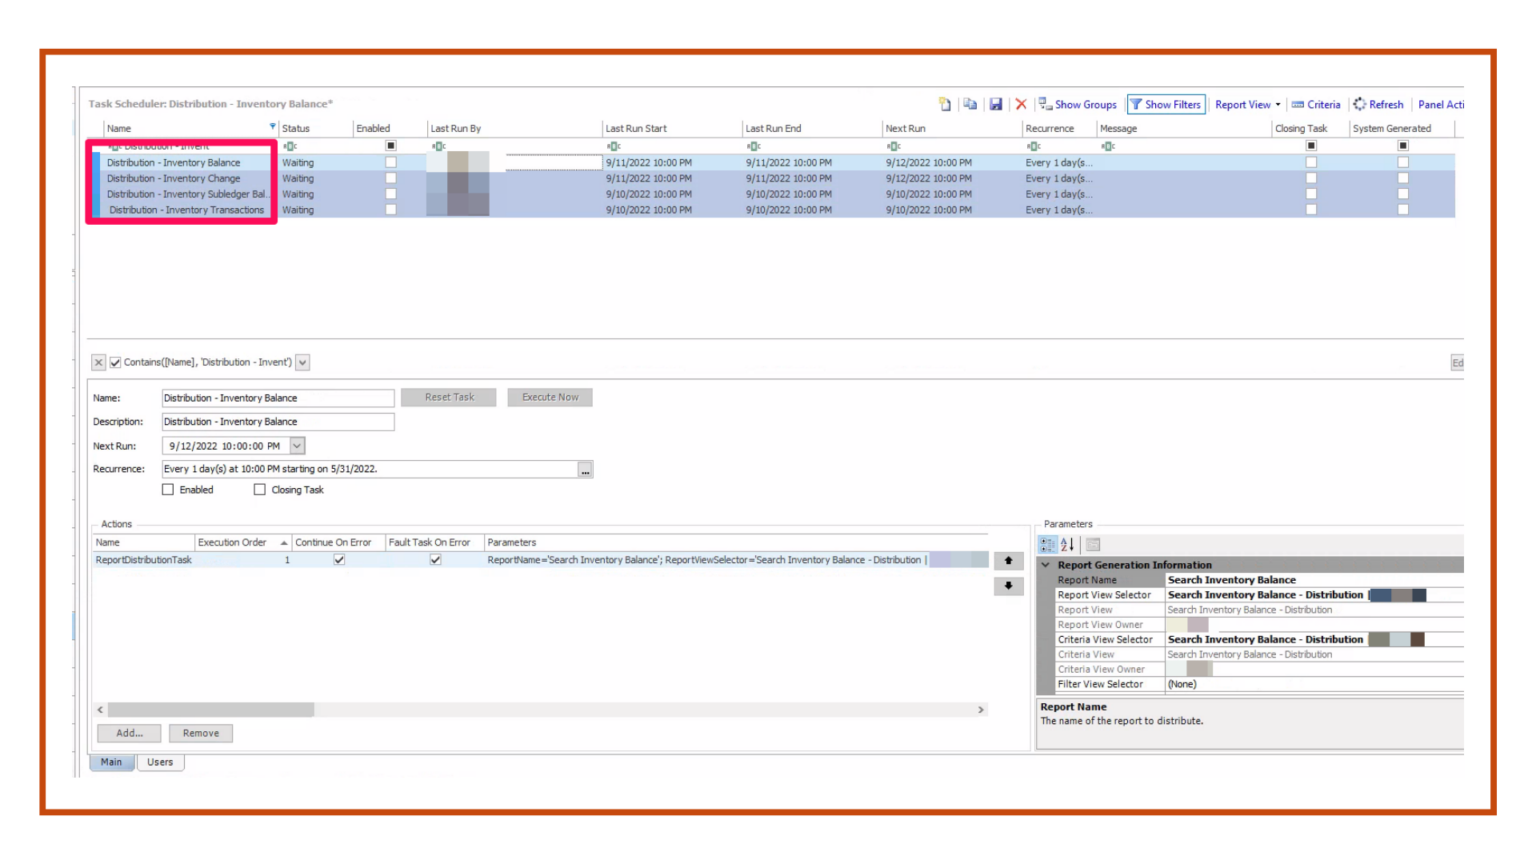This screenshot has height=864, width=1536.
Task: Sort parameters alphabetically with A-Z icon
Action: click(1067, 545)
